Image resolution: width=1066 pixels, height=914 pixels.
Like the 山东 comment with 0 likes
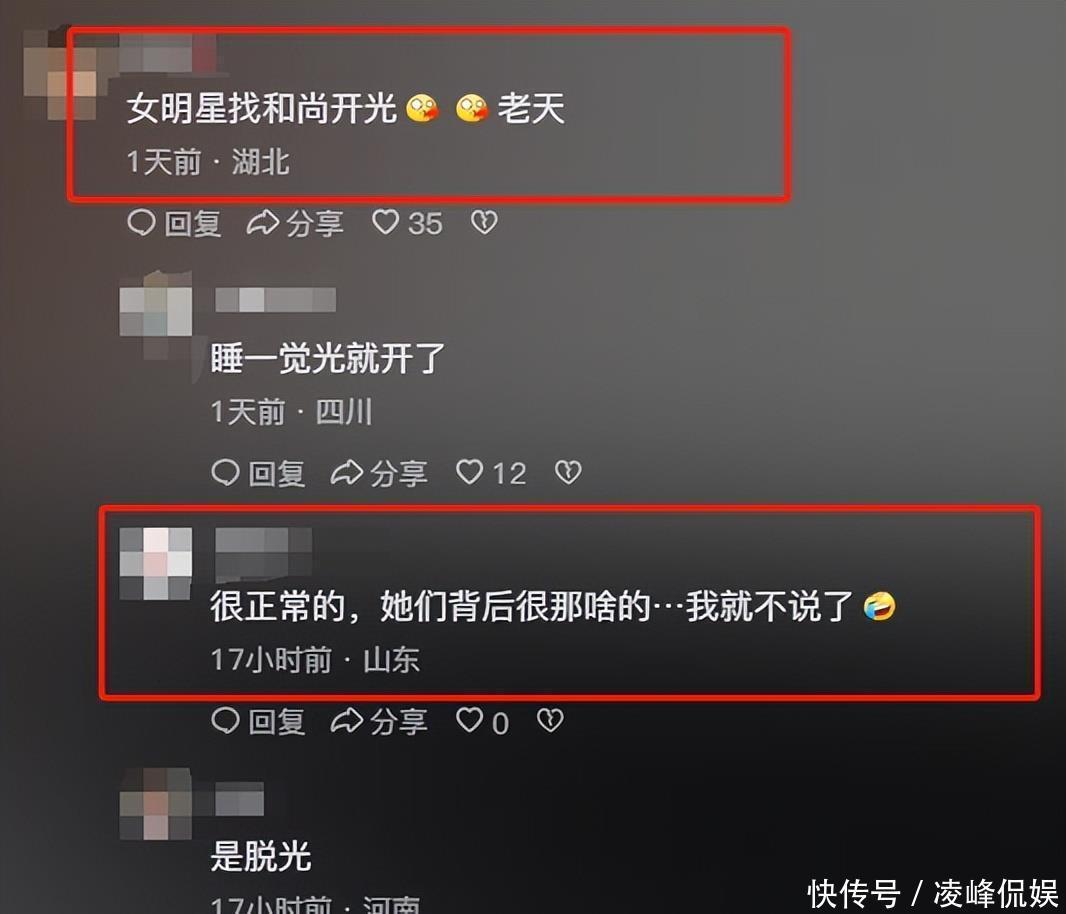tap(481, 721)
